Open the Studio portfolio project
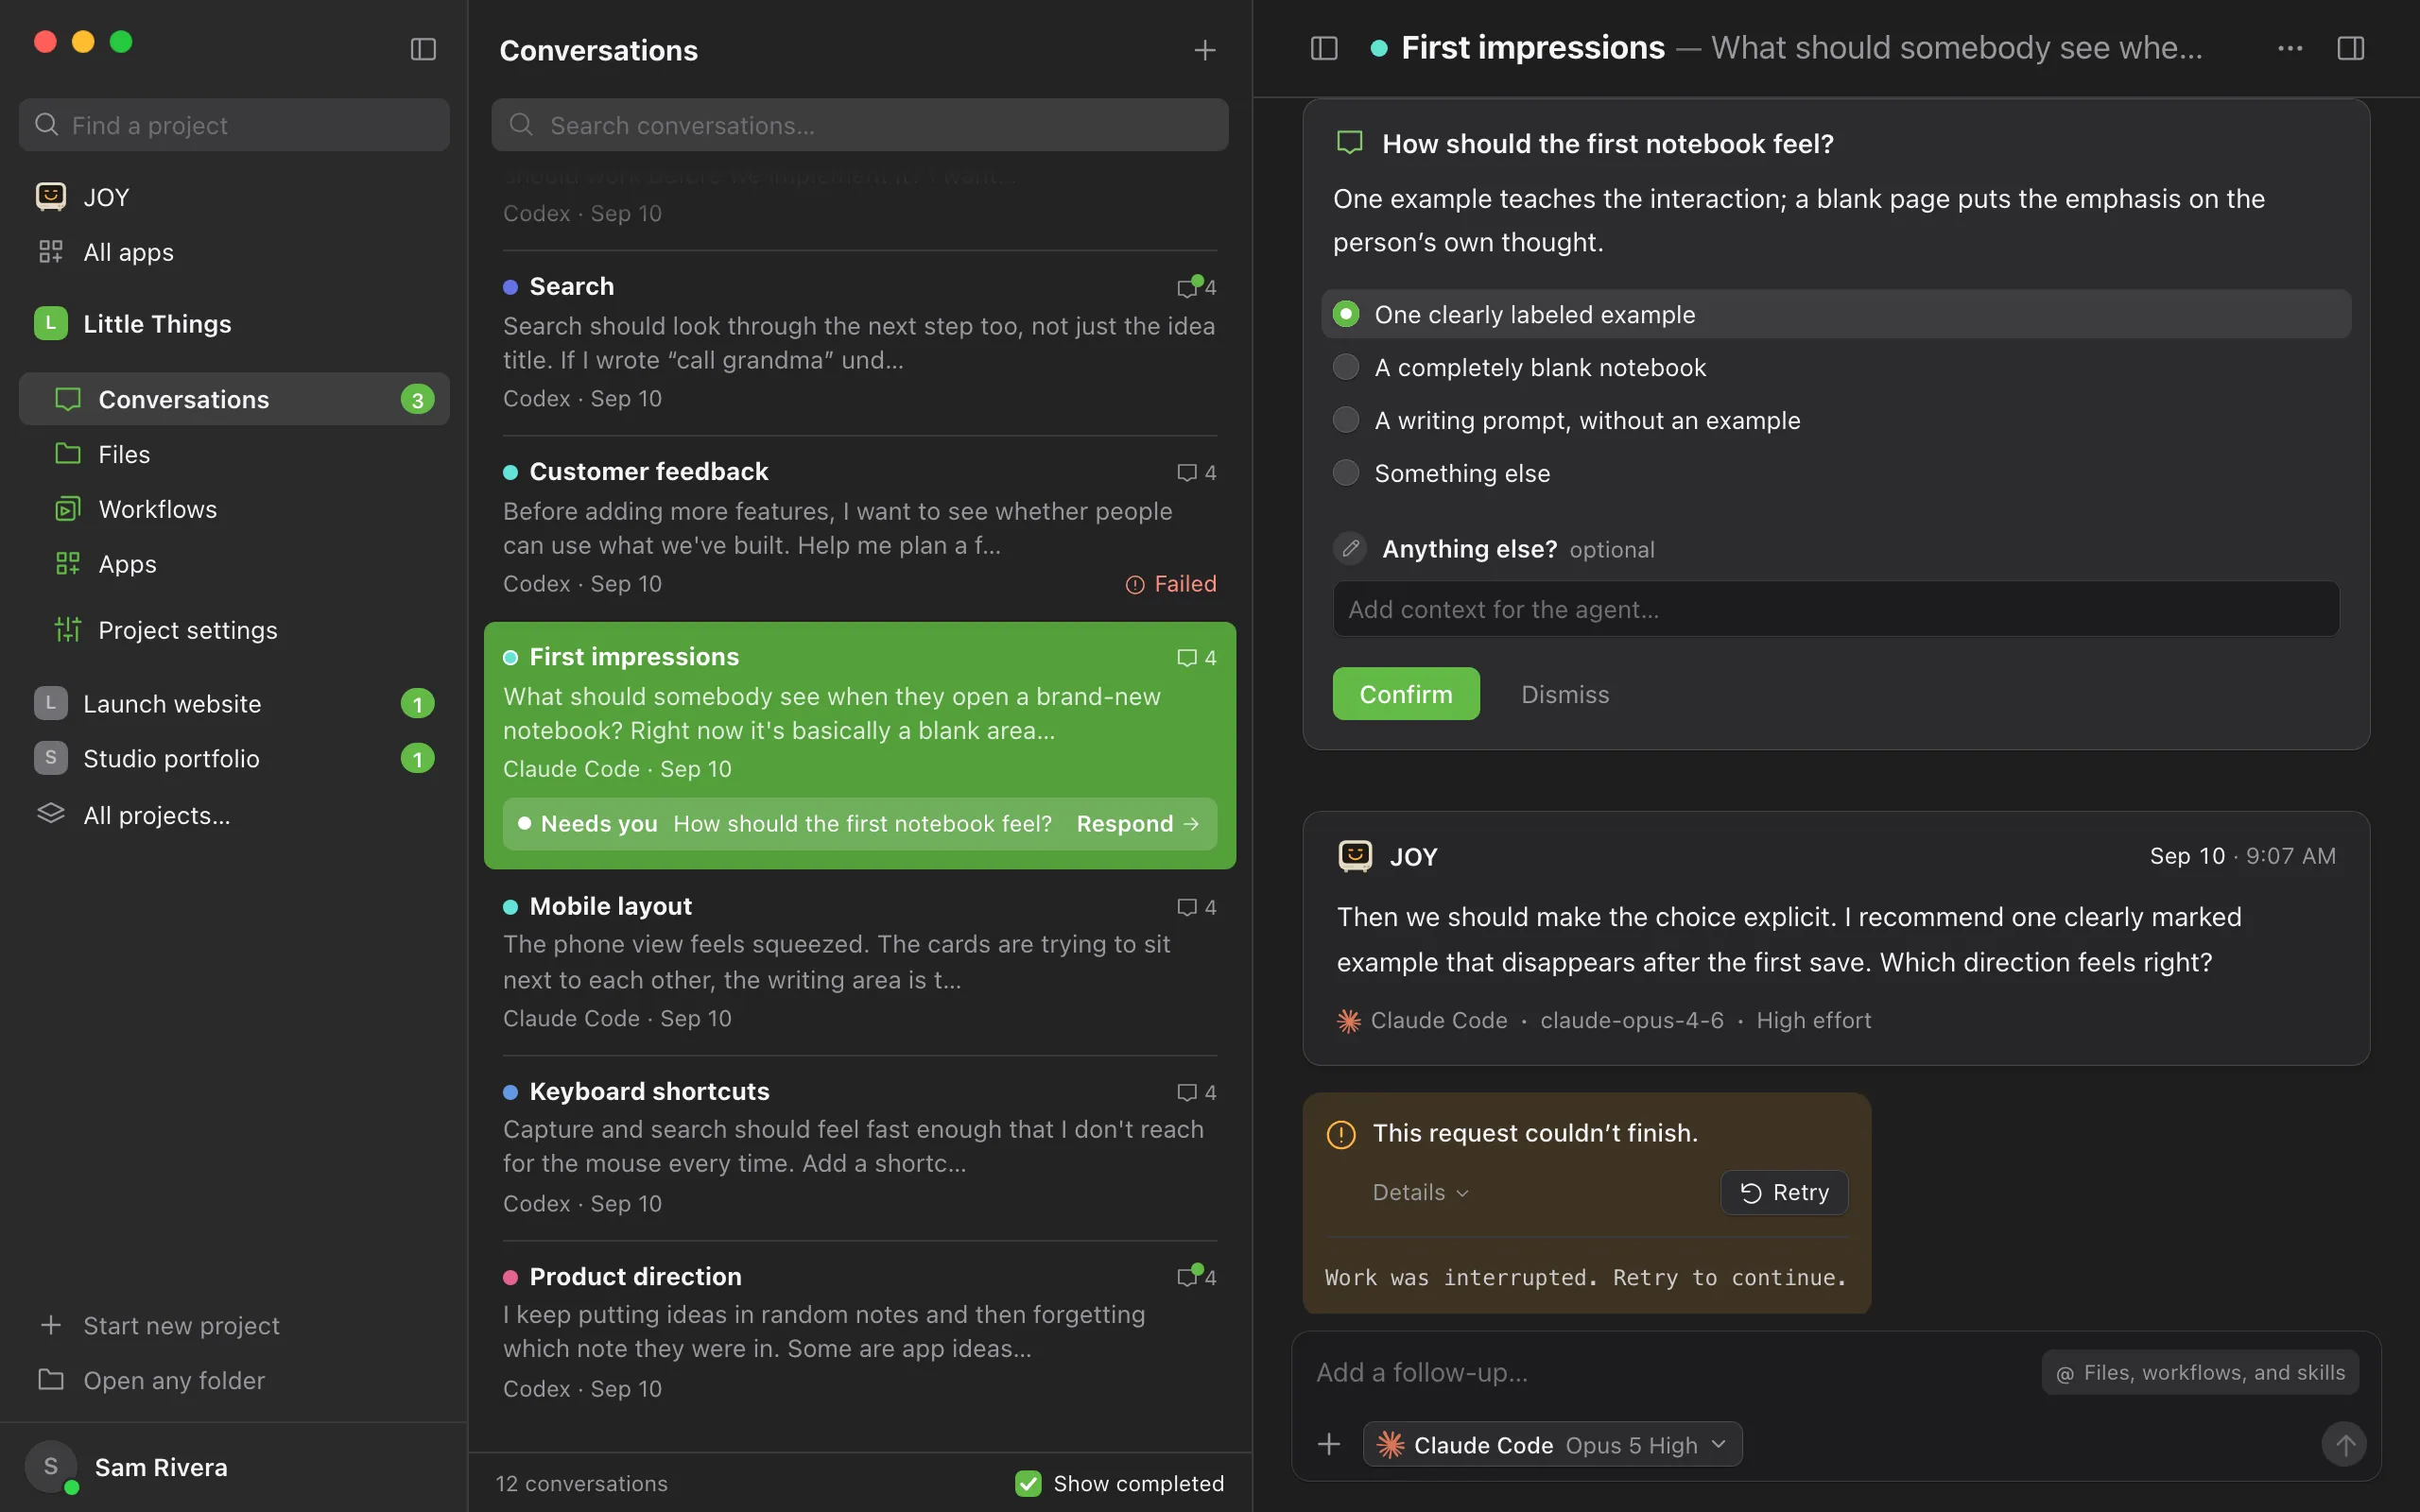The width and height of the screenshot is (2420, 1512). point(234,758)
